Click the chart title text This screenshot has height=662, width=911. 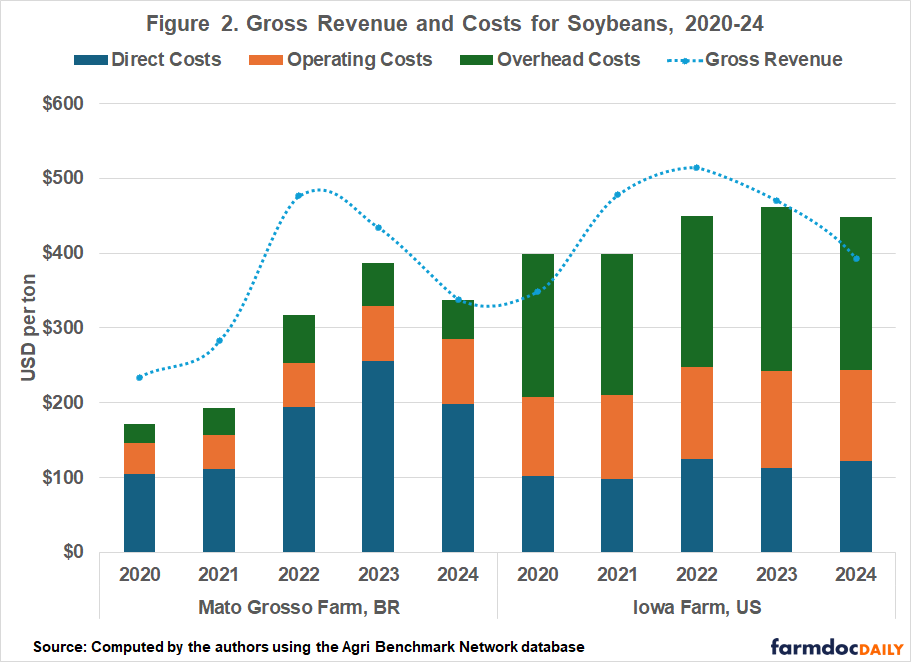point(456,22)
